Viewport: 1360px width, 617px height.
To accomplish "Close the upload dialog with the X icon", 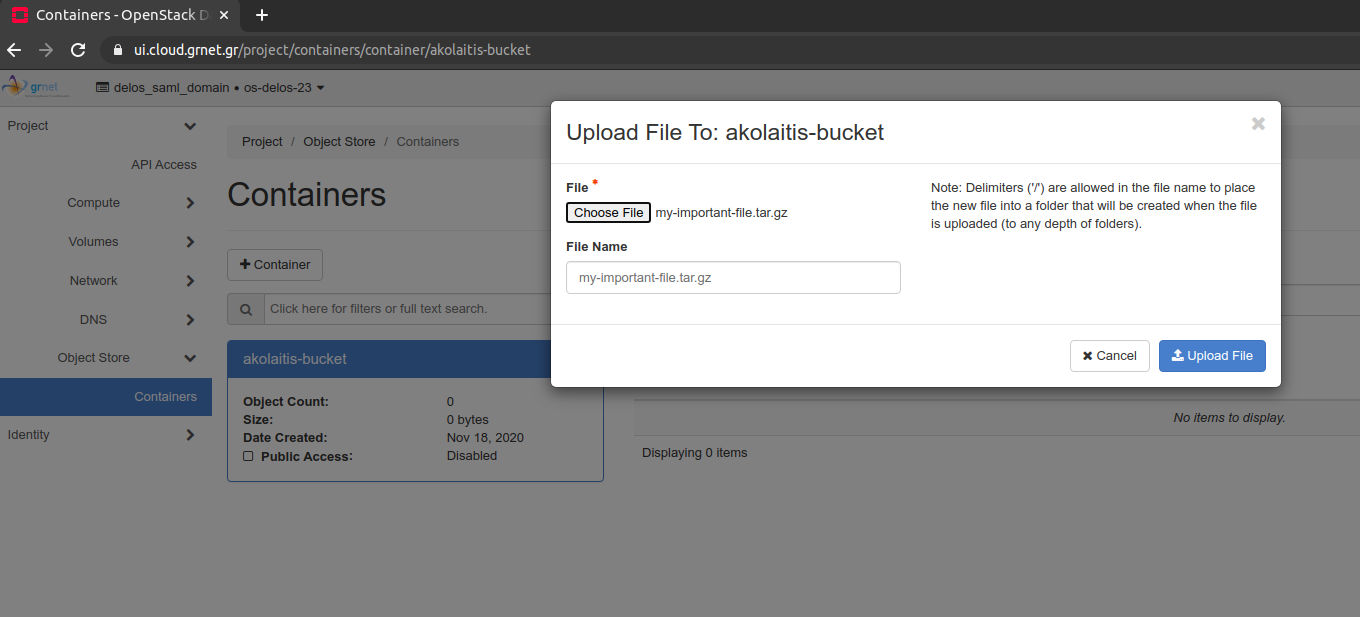I will pos(1258,124).
